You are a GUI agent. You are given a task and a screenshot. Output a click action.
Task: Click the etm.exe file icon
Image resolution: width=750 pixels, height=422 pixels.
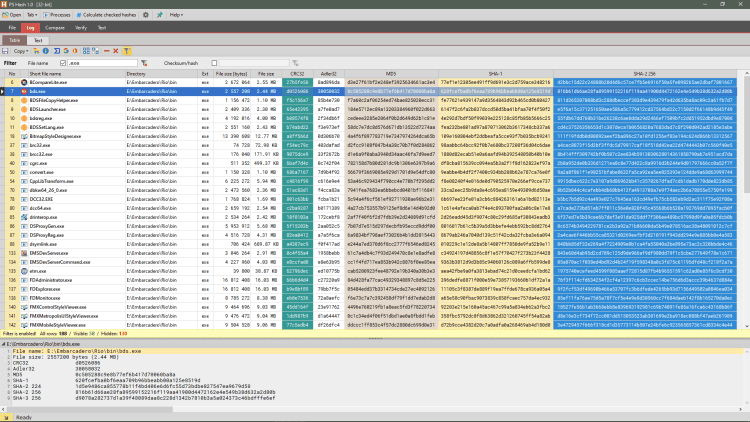click(x=24, y=271)
